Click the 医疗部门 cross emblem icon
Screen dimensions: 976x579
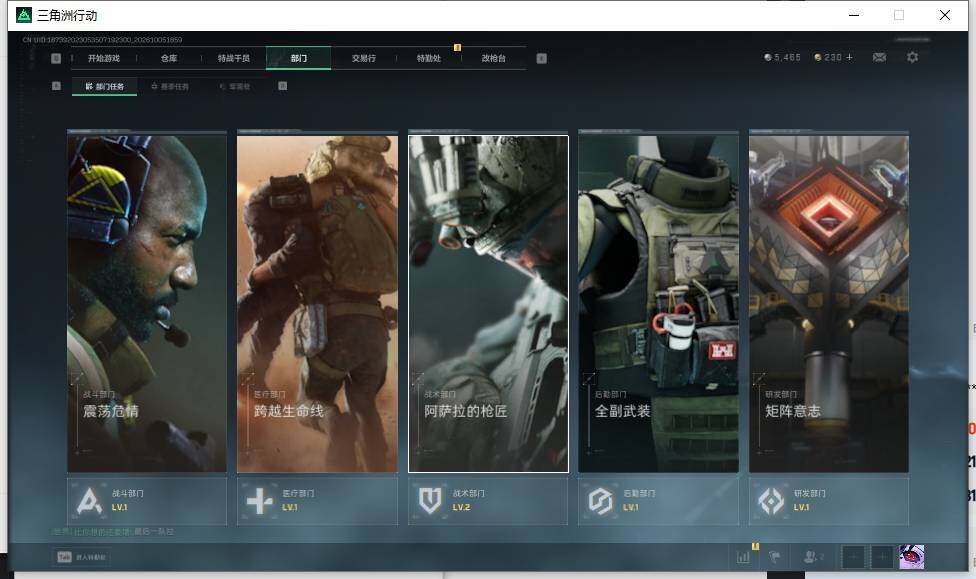tap(260, 501)
